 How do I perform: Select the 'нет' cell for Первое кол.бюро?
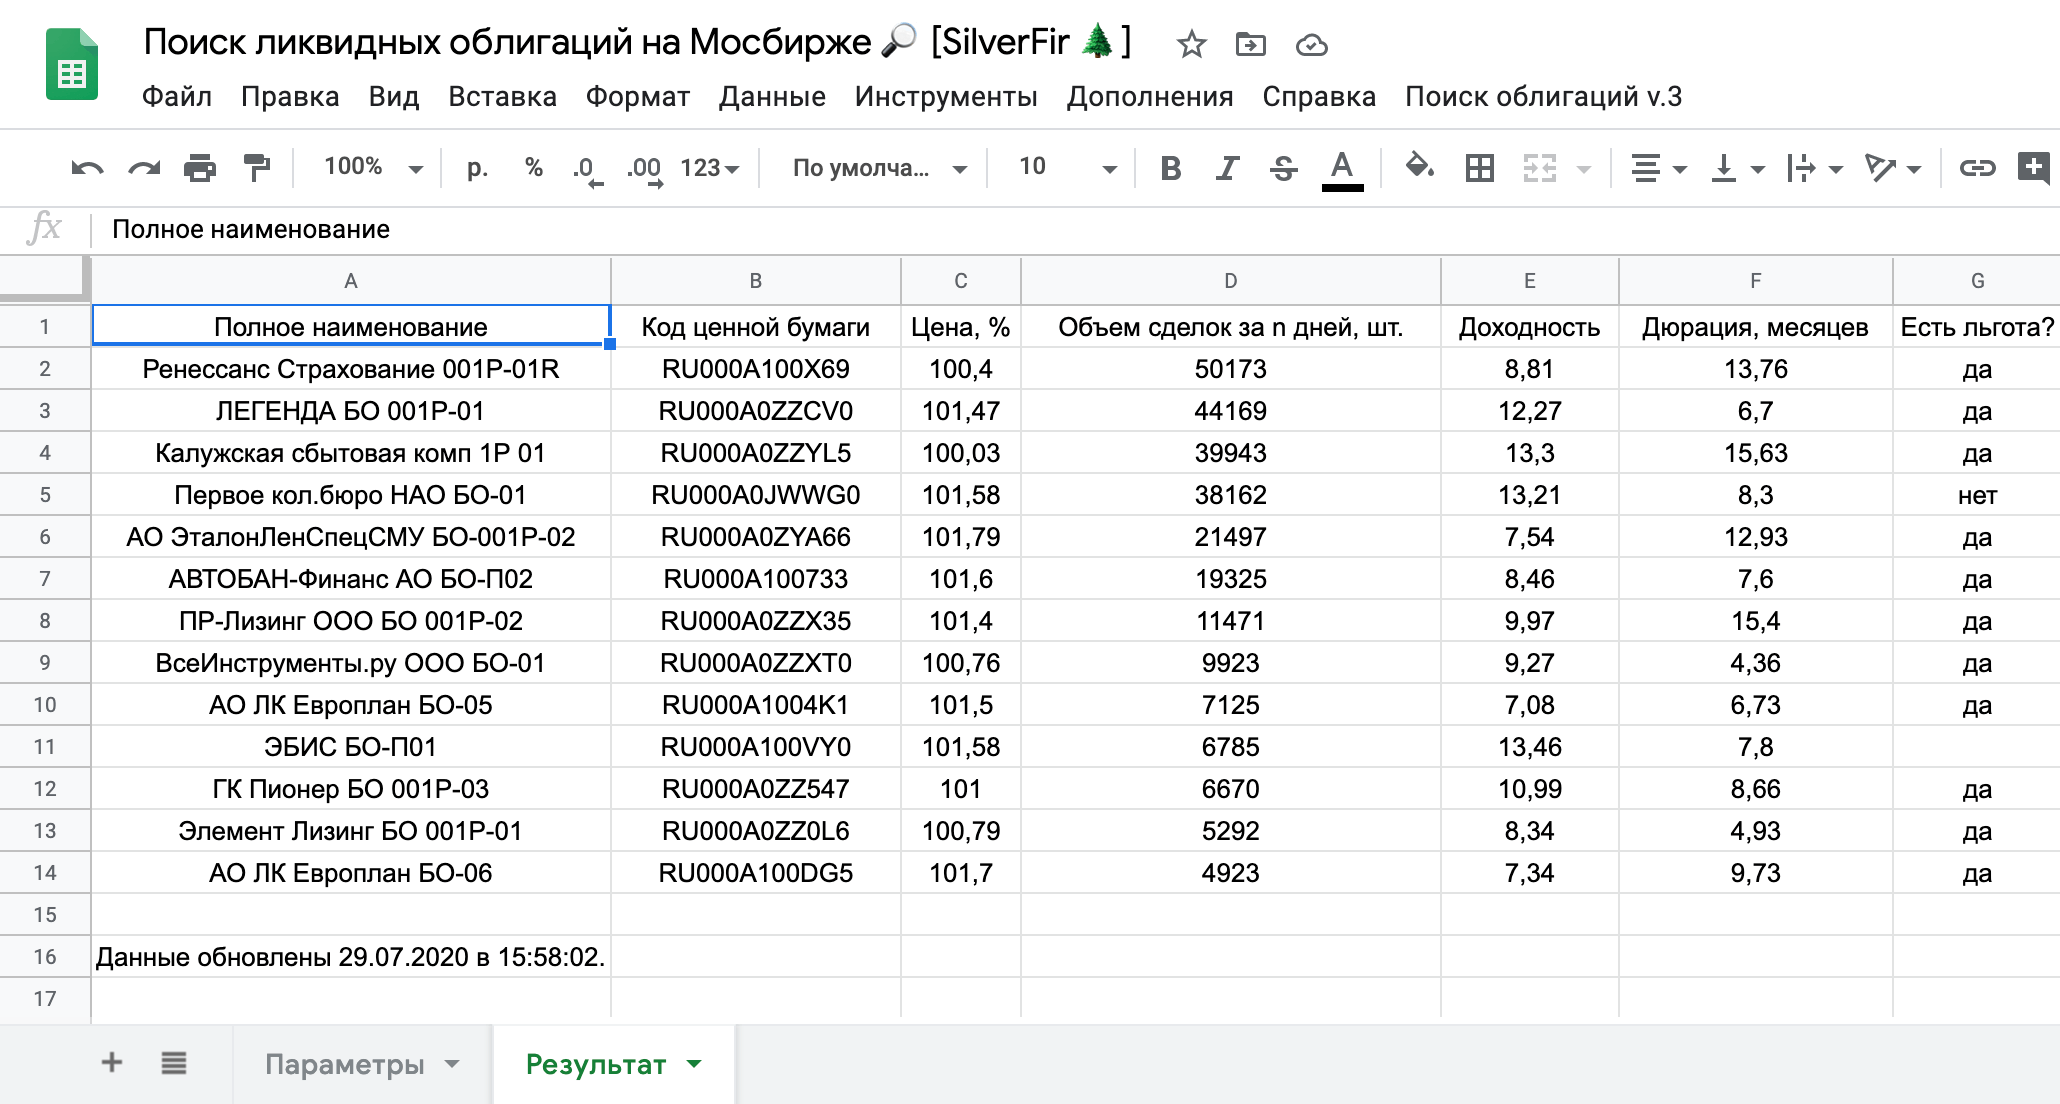point(1976,495)
